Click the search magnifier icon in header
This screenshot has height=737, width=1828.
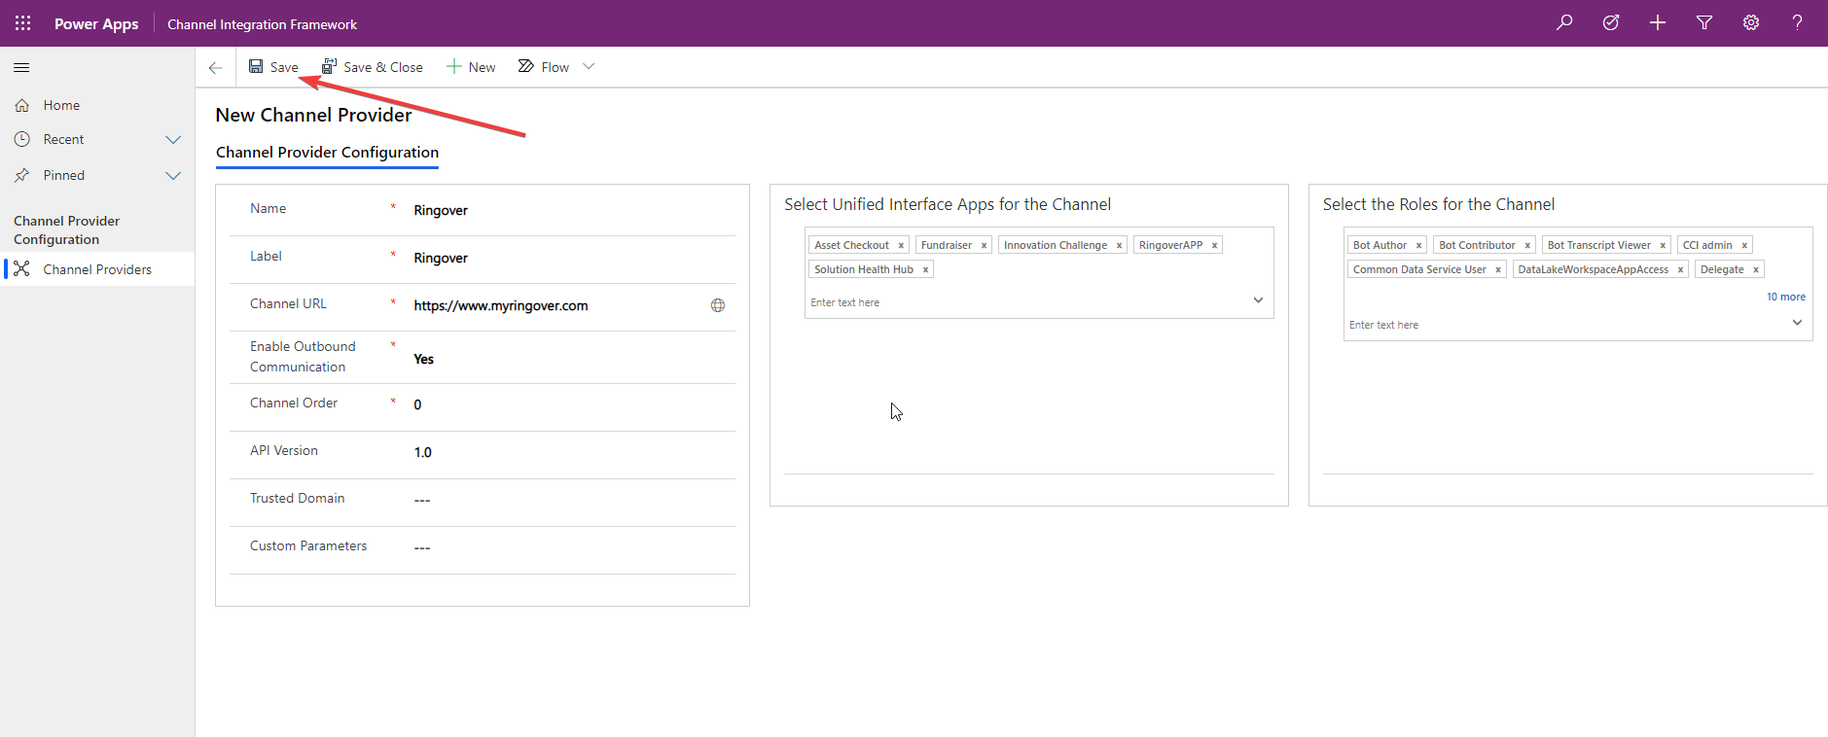pos(1564,23)
